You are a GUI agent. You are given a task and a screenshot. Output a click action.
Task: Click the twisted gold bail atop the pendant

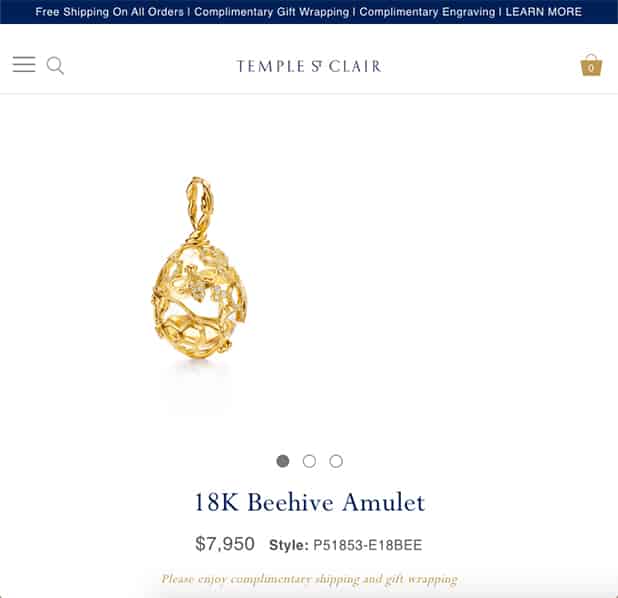pos(199,206)
